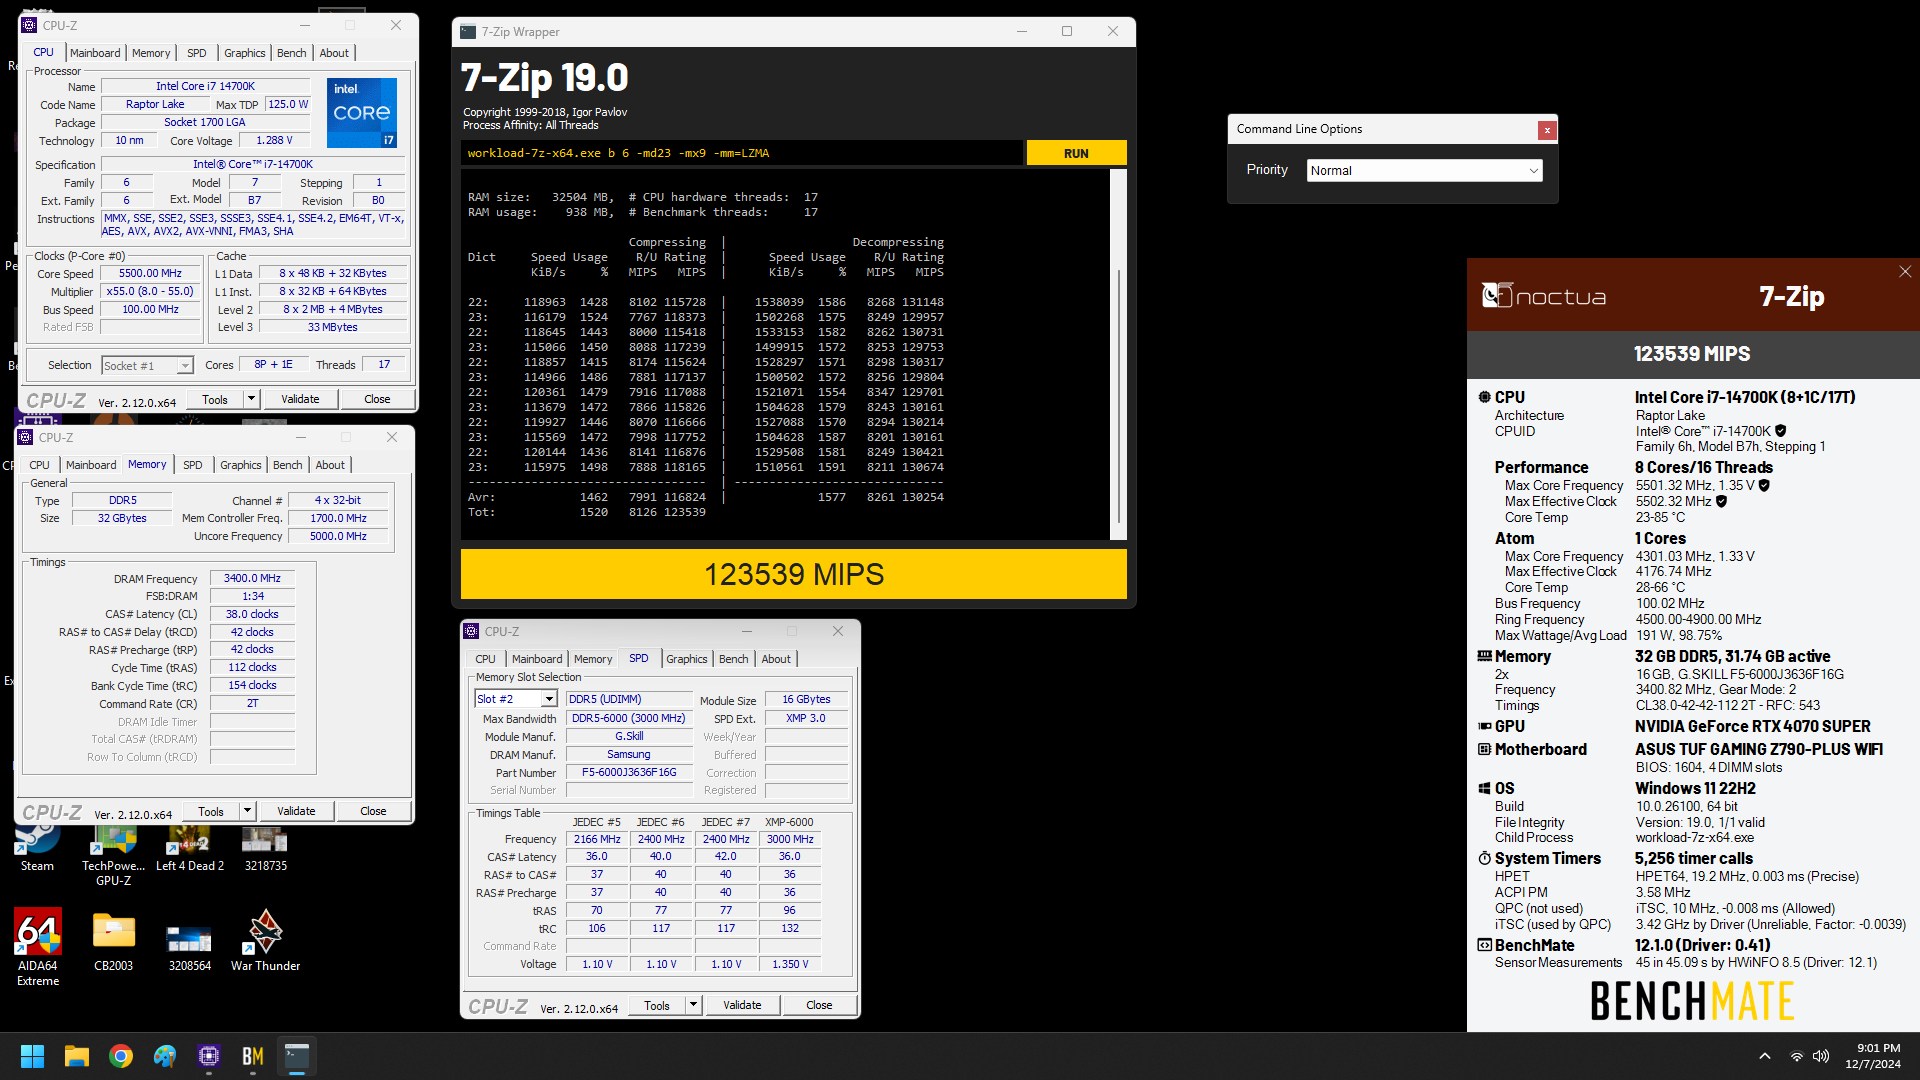
Task: Expand Tools arrow in SPD CPU-Z window
Action: coord(693,1005)
